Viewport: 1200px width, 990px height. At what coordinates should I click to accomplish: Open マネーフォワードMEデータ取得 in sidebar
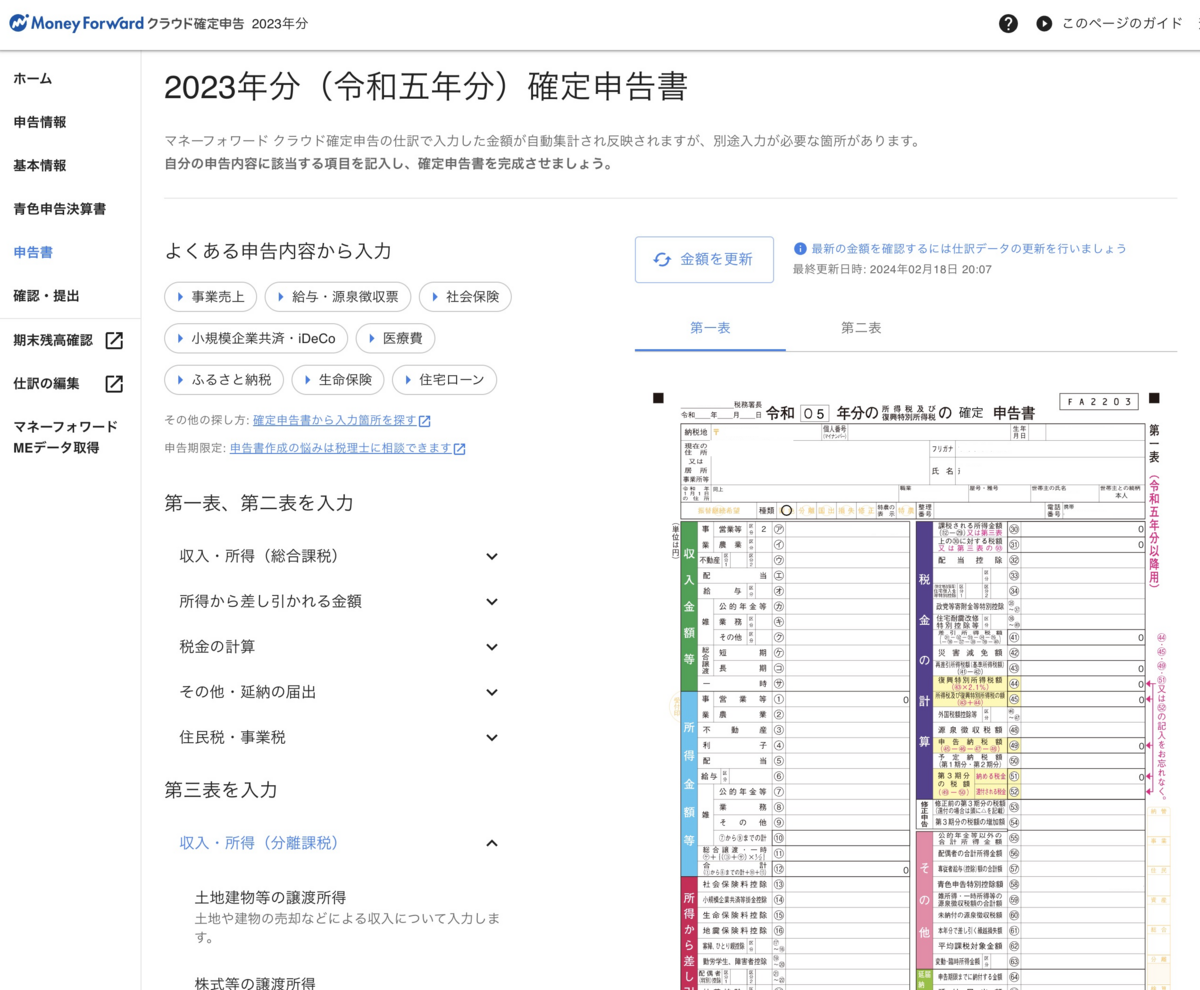coord(65,437)
